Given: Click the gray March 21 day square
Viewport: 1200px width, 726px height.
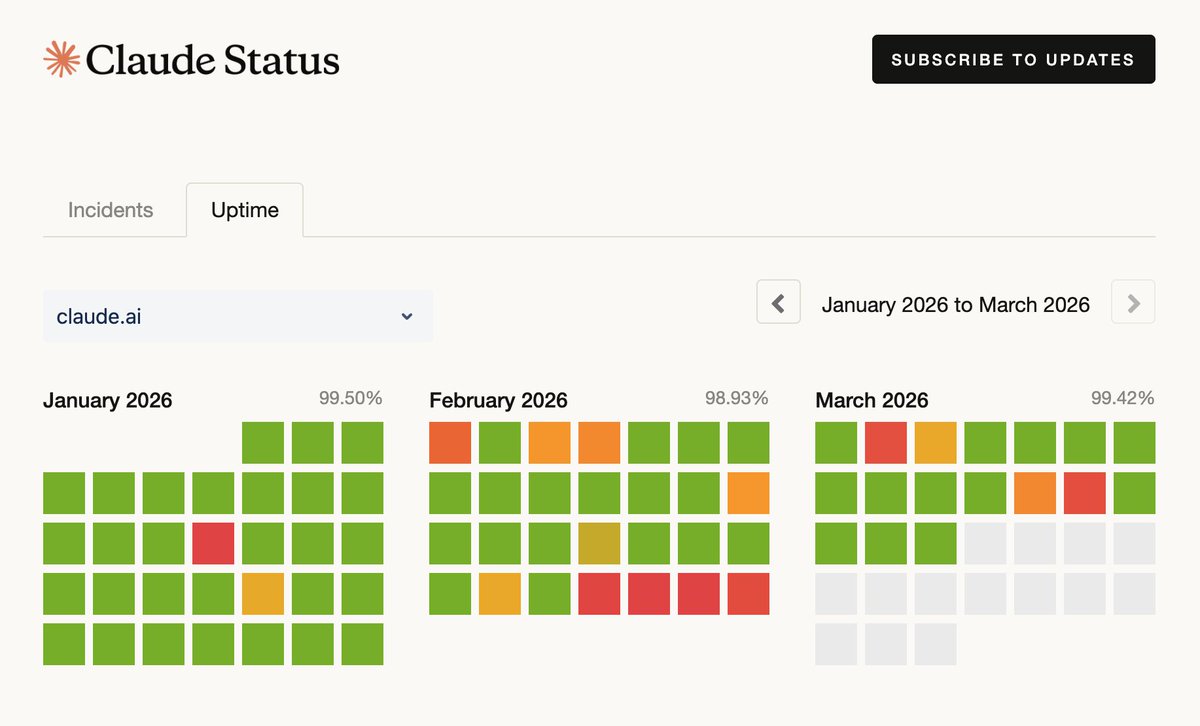Looking at the screenshot, I should tap(1134, 543).
